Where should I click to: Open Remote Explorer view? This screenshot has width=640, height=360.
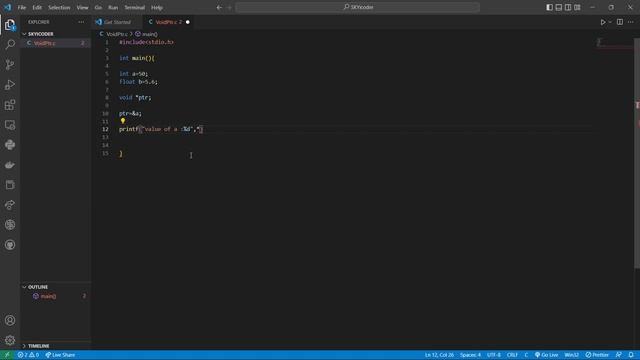[10, 125]
